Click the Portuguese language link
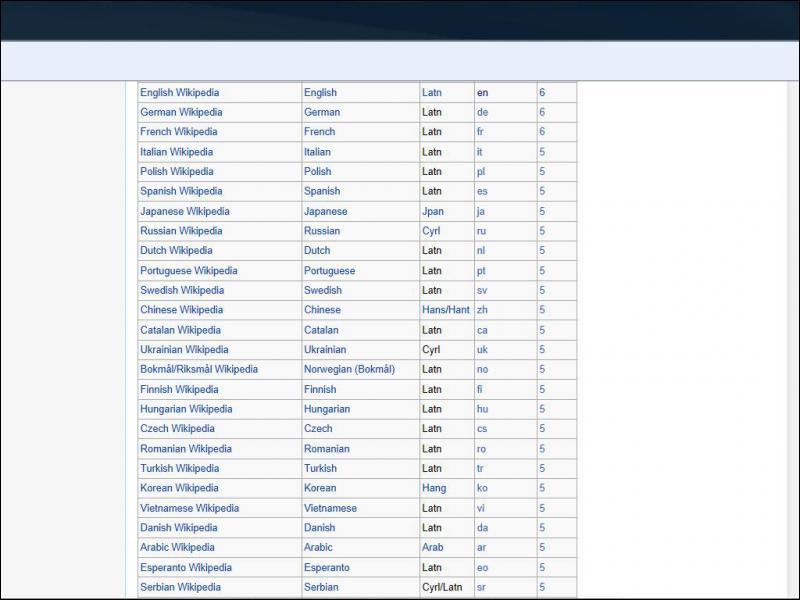800x600 pixels. [330, 270]
